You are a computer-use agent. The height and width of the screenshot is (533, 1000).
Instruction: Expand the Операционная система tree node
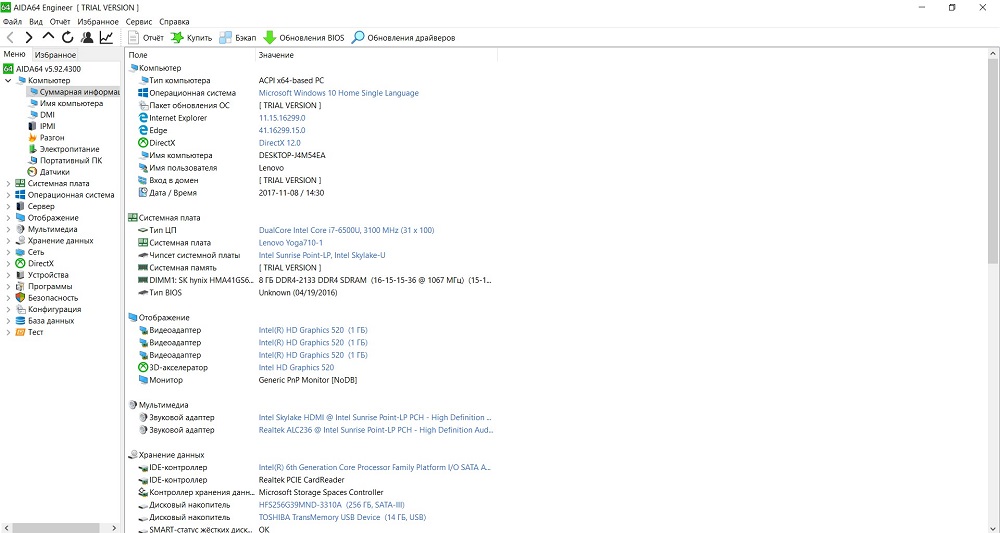click(8, 195)
